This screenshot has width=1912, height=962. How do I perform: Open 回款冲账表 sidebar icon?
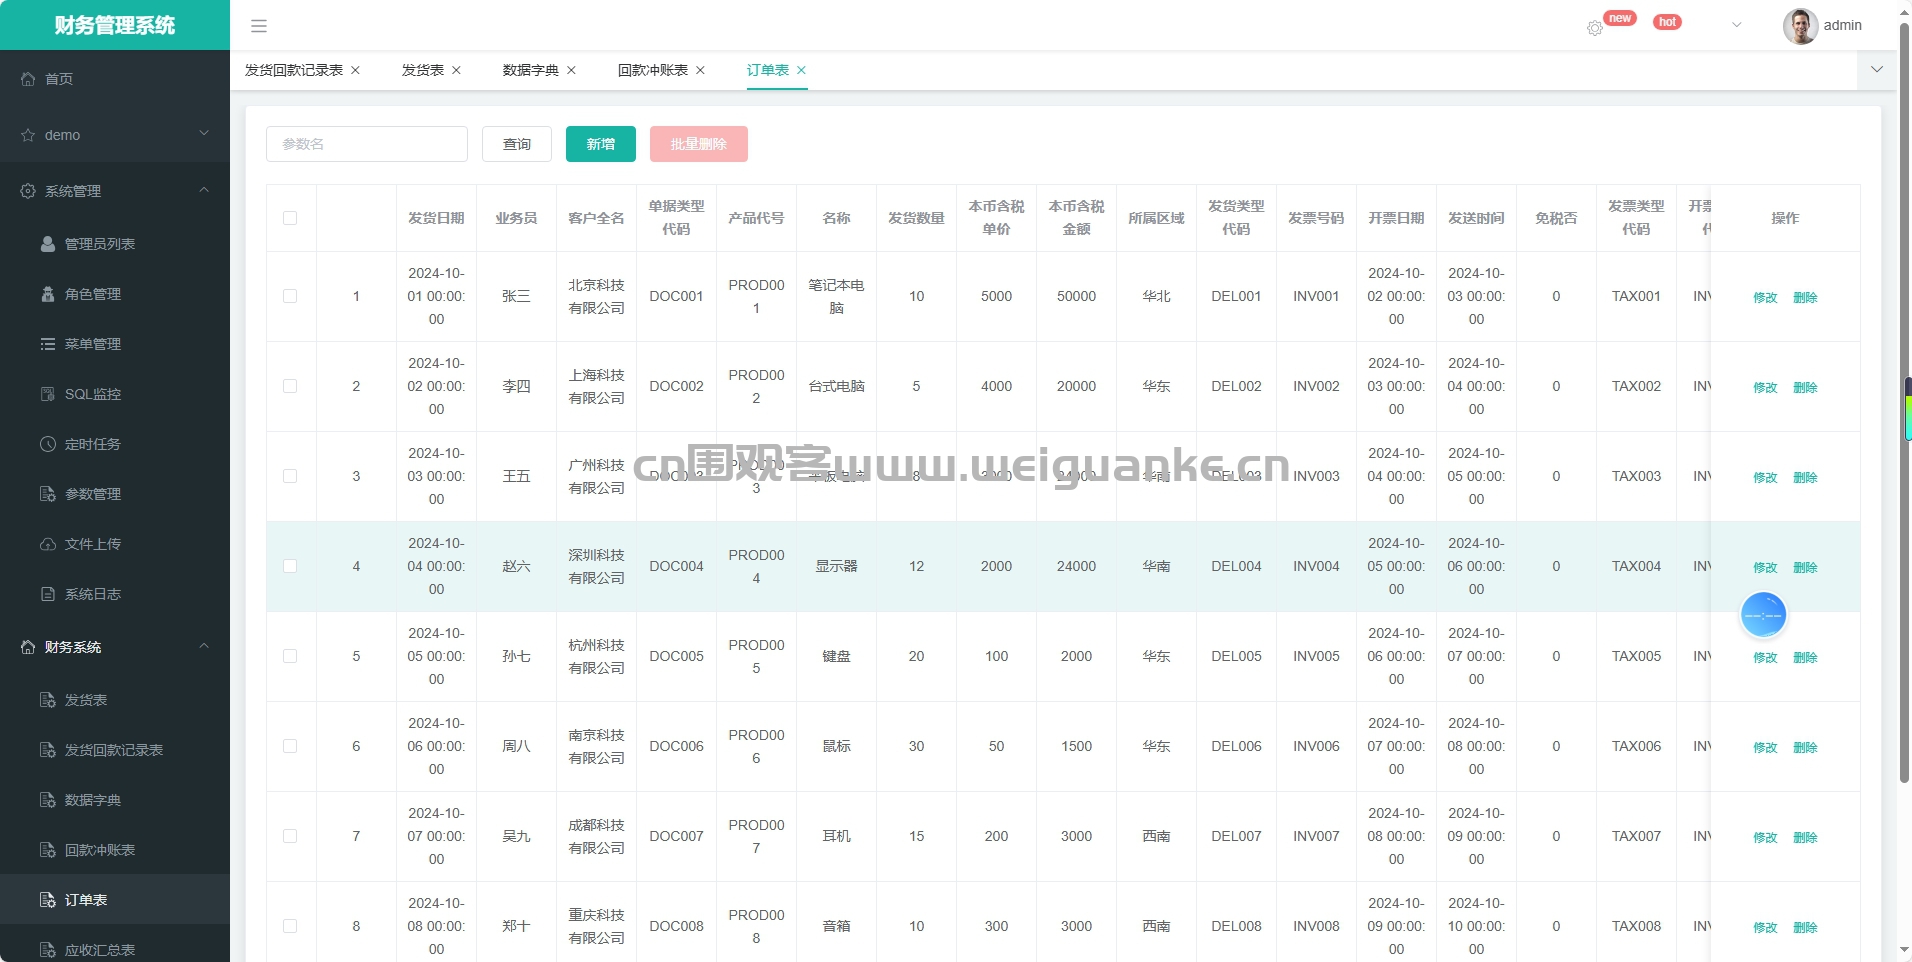pyautogui.click(x=48, y=850)
